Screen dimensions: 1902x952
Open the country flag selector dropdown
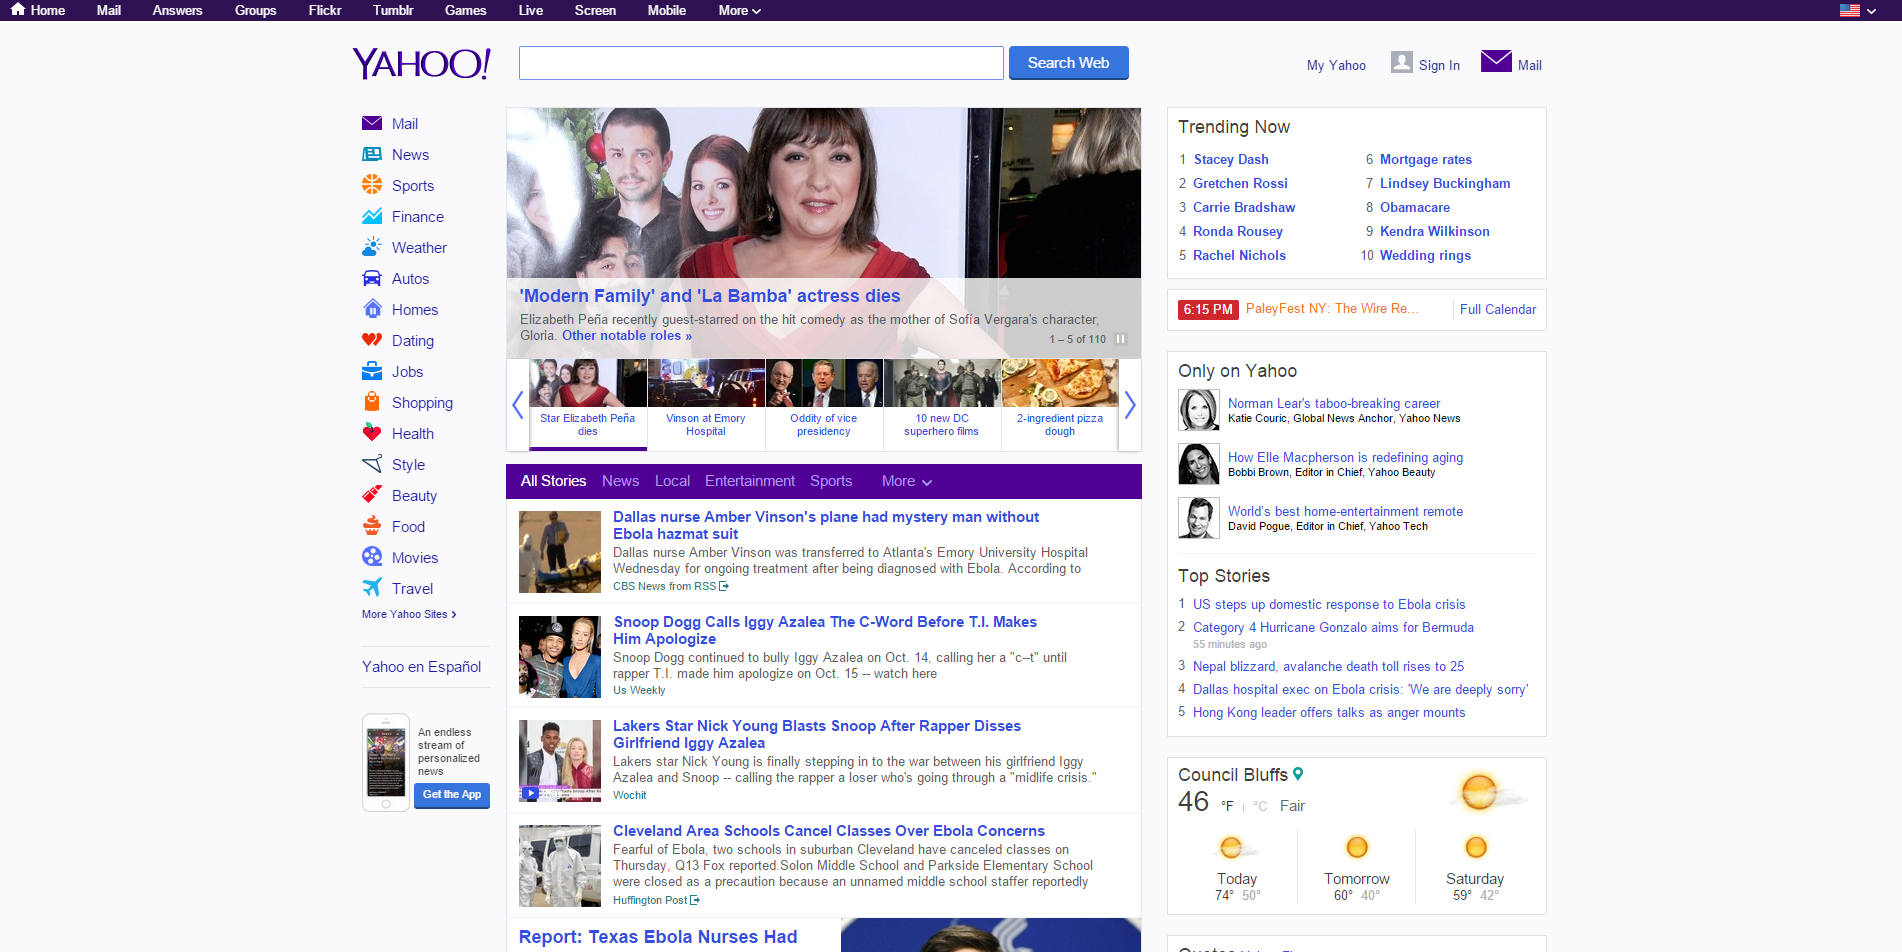coord(1858,11)
